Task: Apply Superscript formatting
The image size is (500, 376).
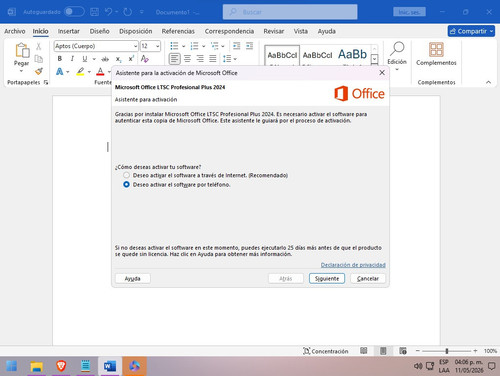Action: pyautogui.click(x=131, y=59)
